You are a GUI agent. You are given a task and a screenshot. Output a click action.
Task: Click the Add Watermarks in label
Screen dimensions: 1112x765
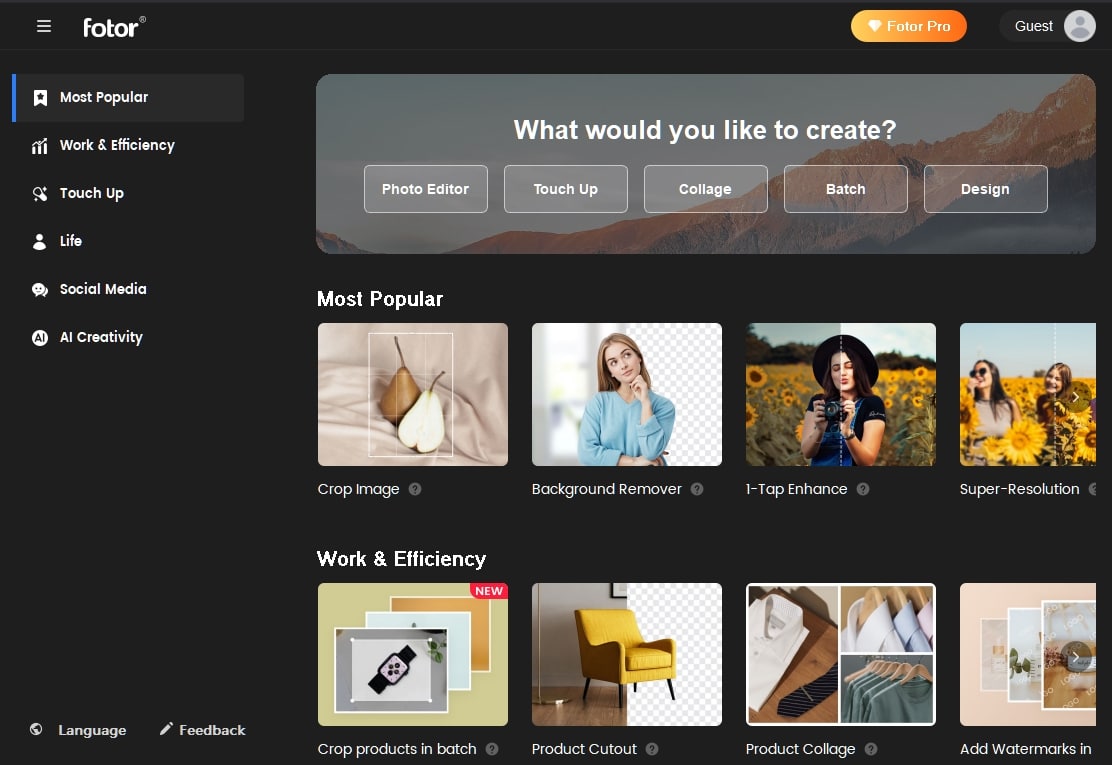pos(1025,749)
